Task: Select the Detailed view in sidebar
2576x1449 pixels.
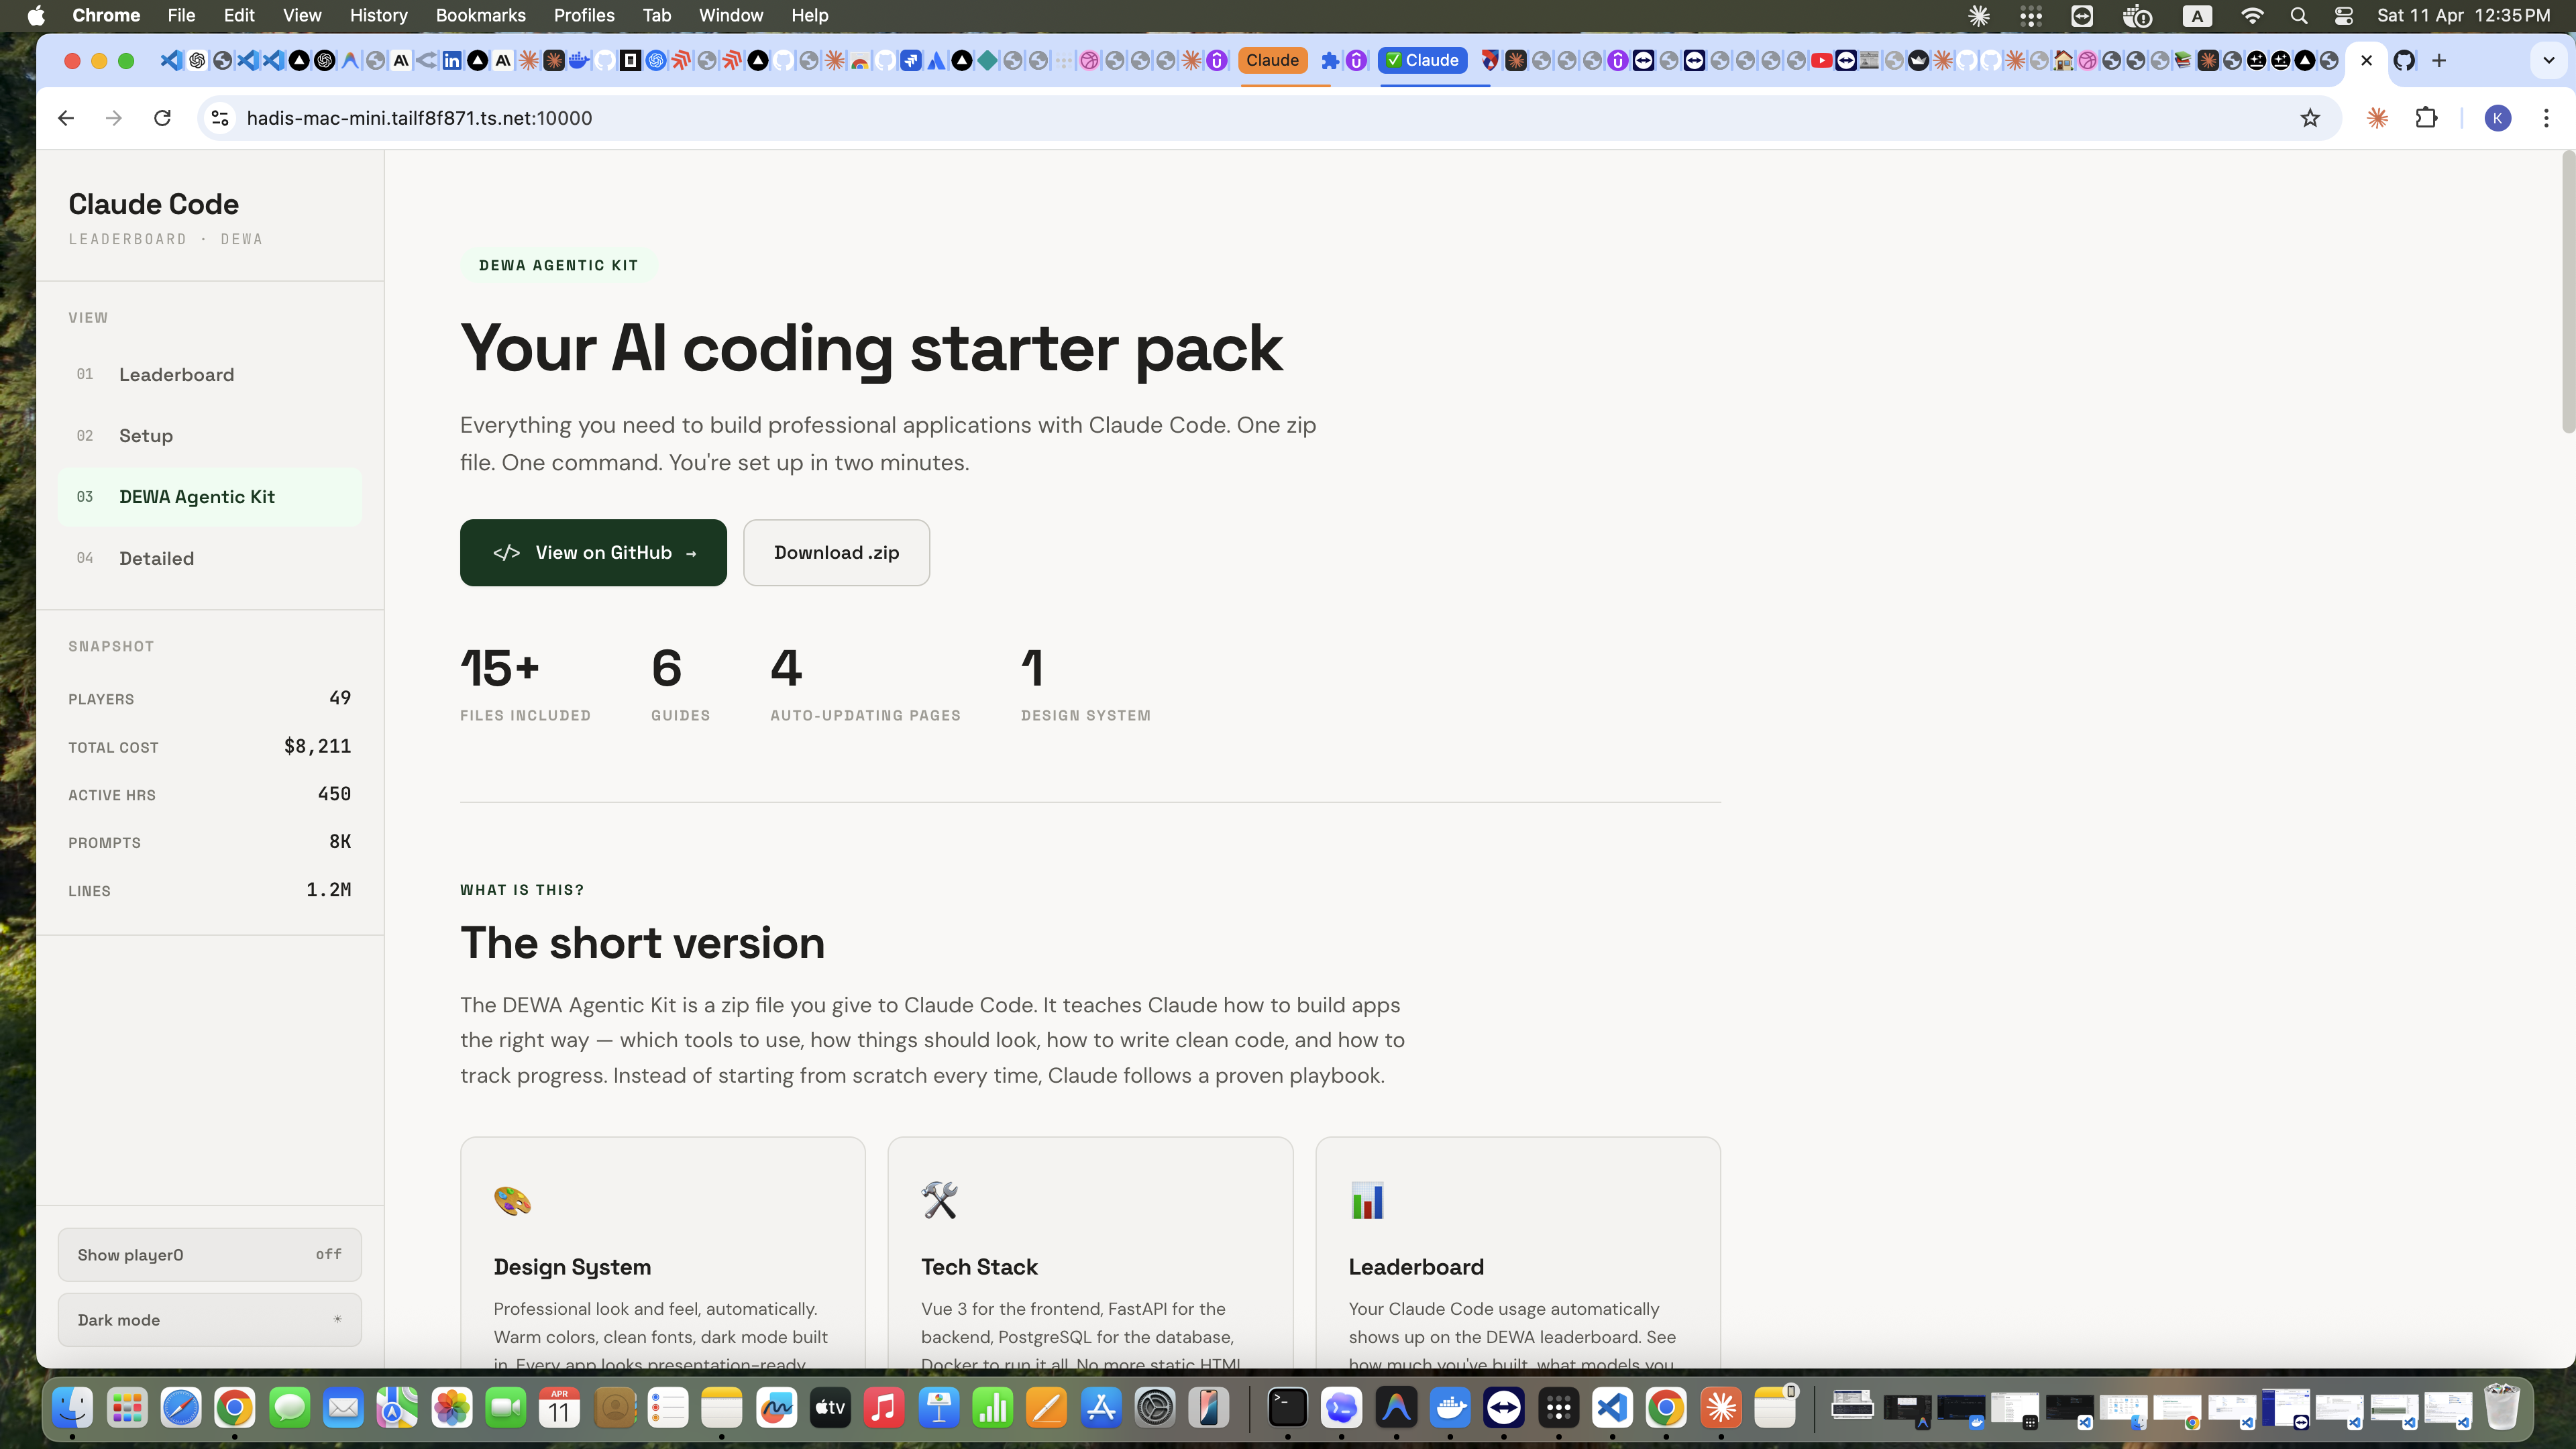Action: pos(157,558)
